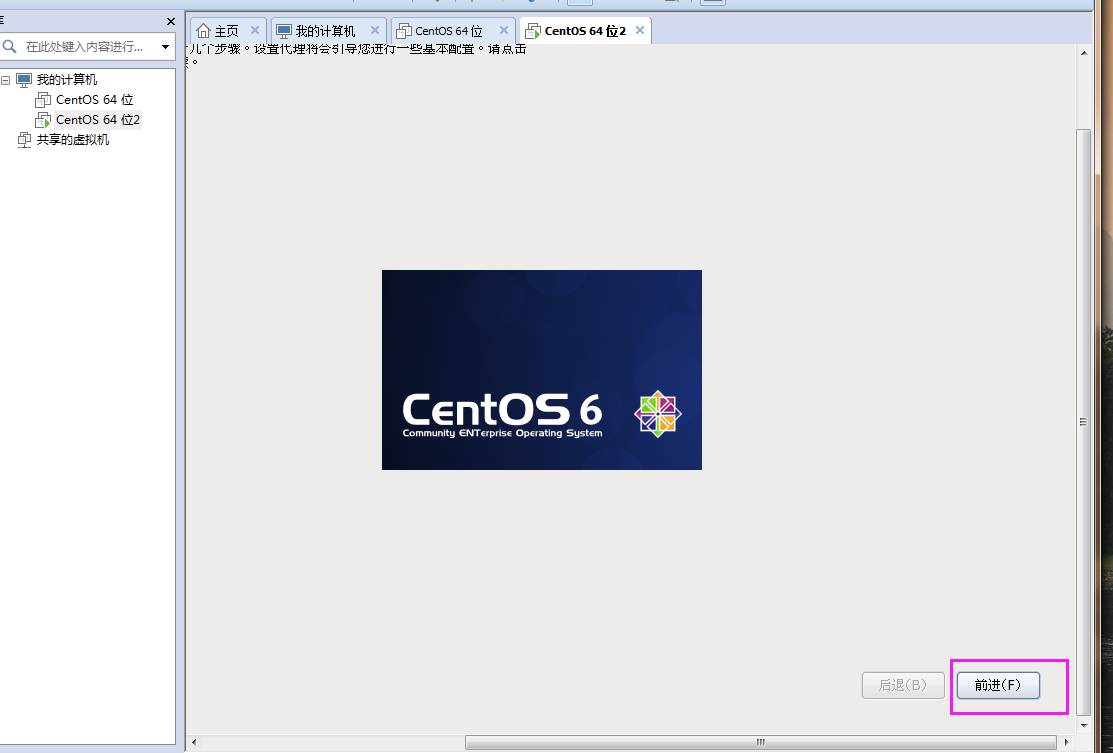
Task: Select 共享的虚拟机 shared VMs item
Action: 72,140
